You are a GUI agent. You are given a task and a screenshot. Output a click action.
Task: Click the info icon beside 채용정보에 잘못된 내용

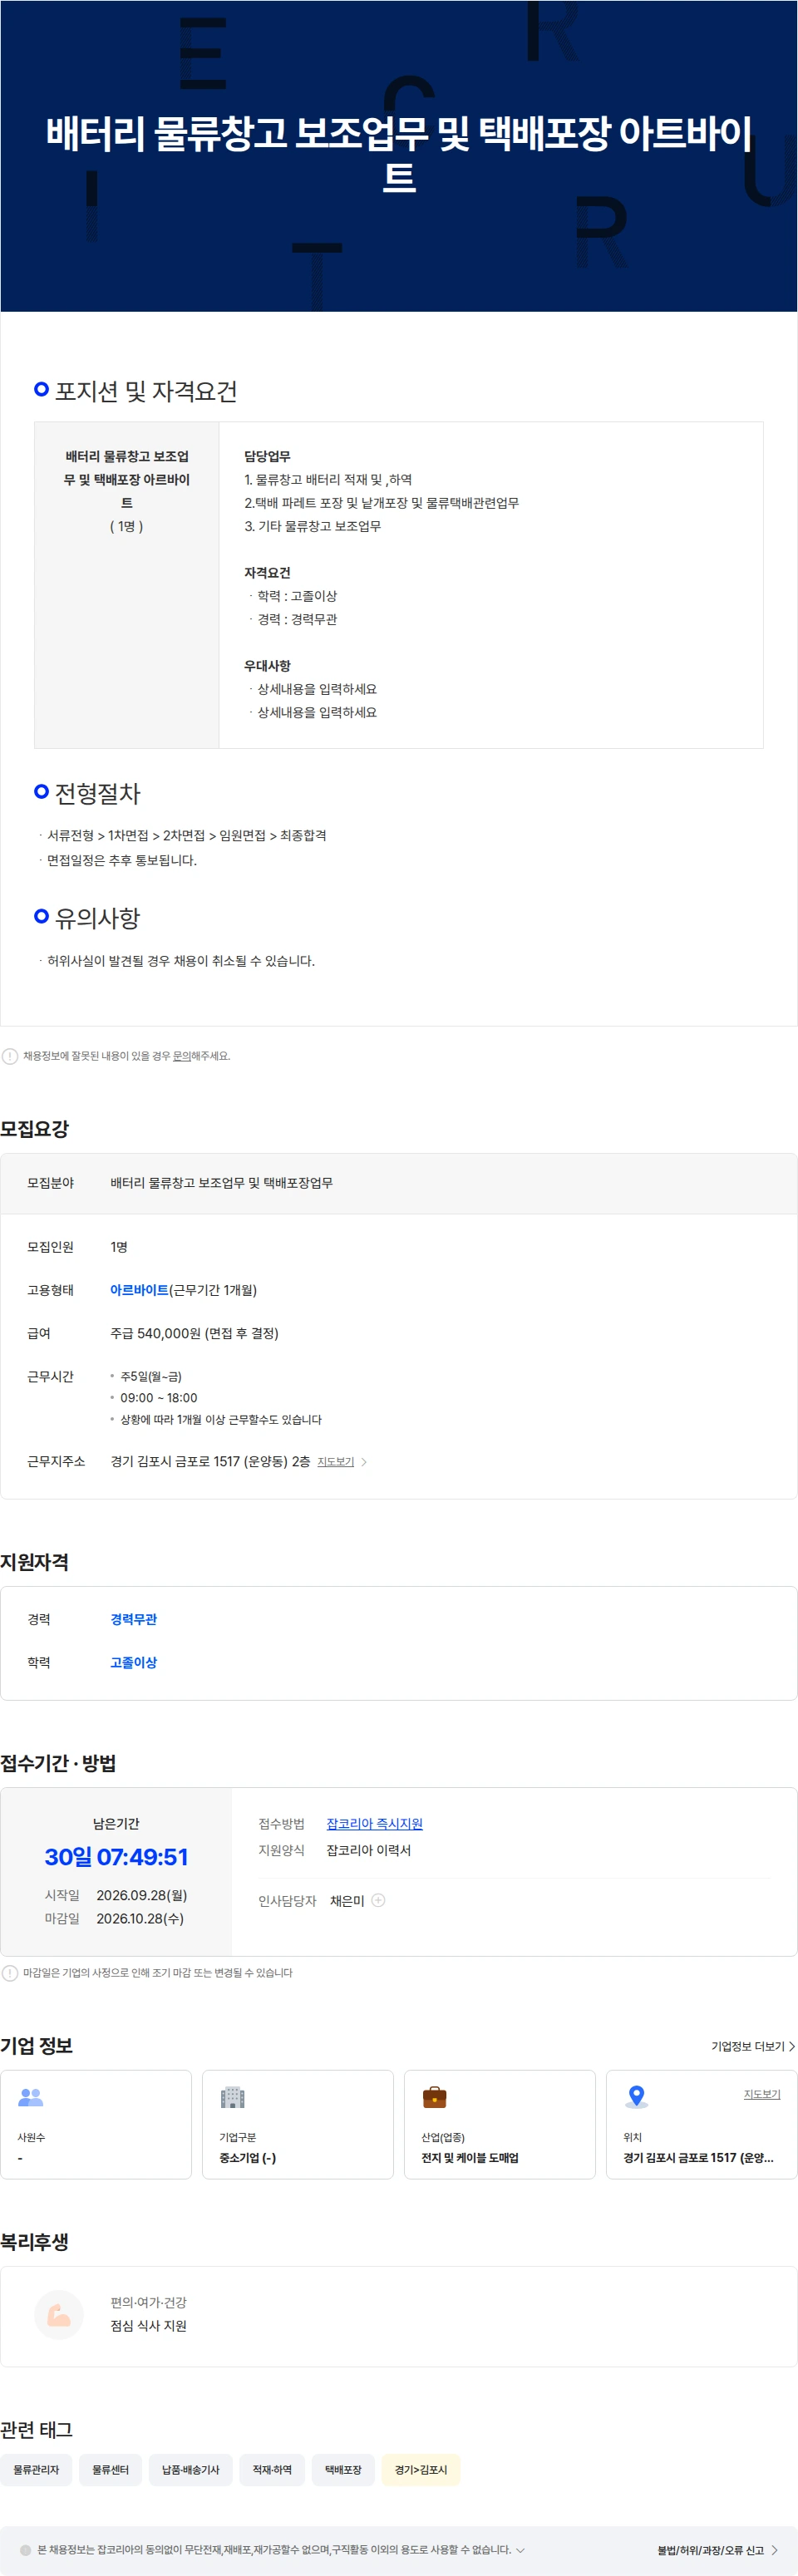[x=10, y=1055]
